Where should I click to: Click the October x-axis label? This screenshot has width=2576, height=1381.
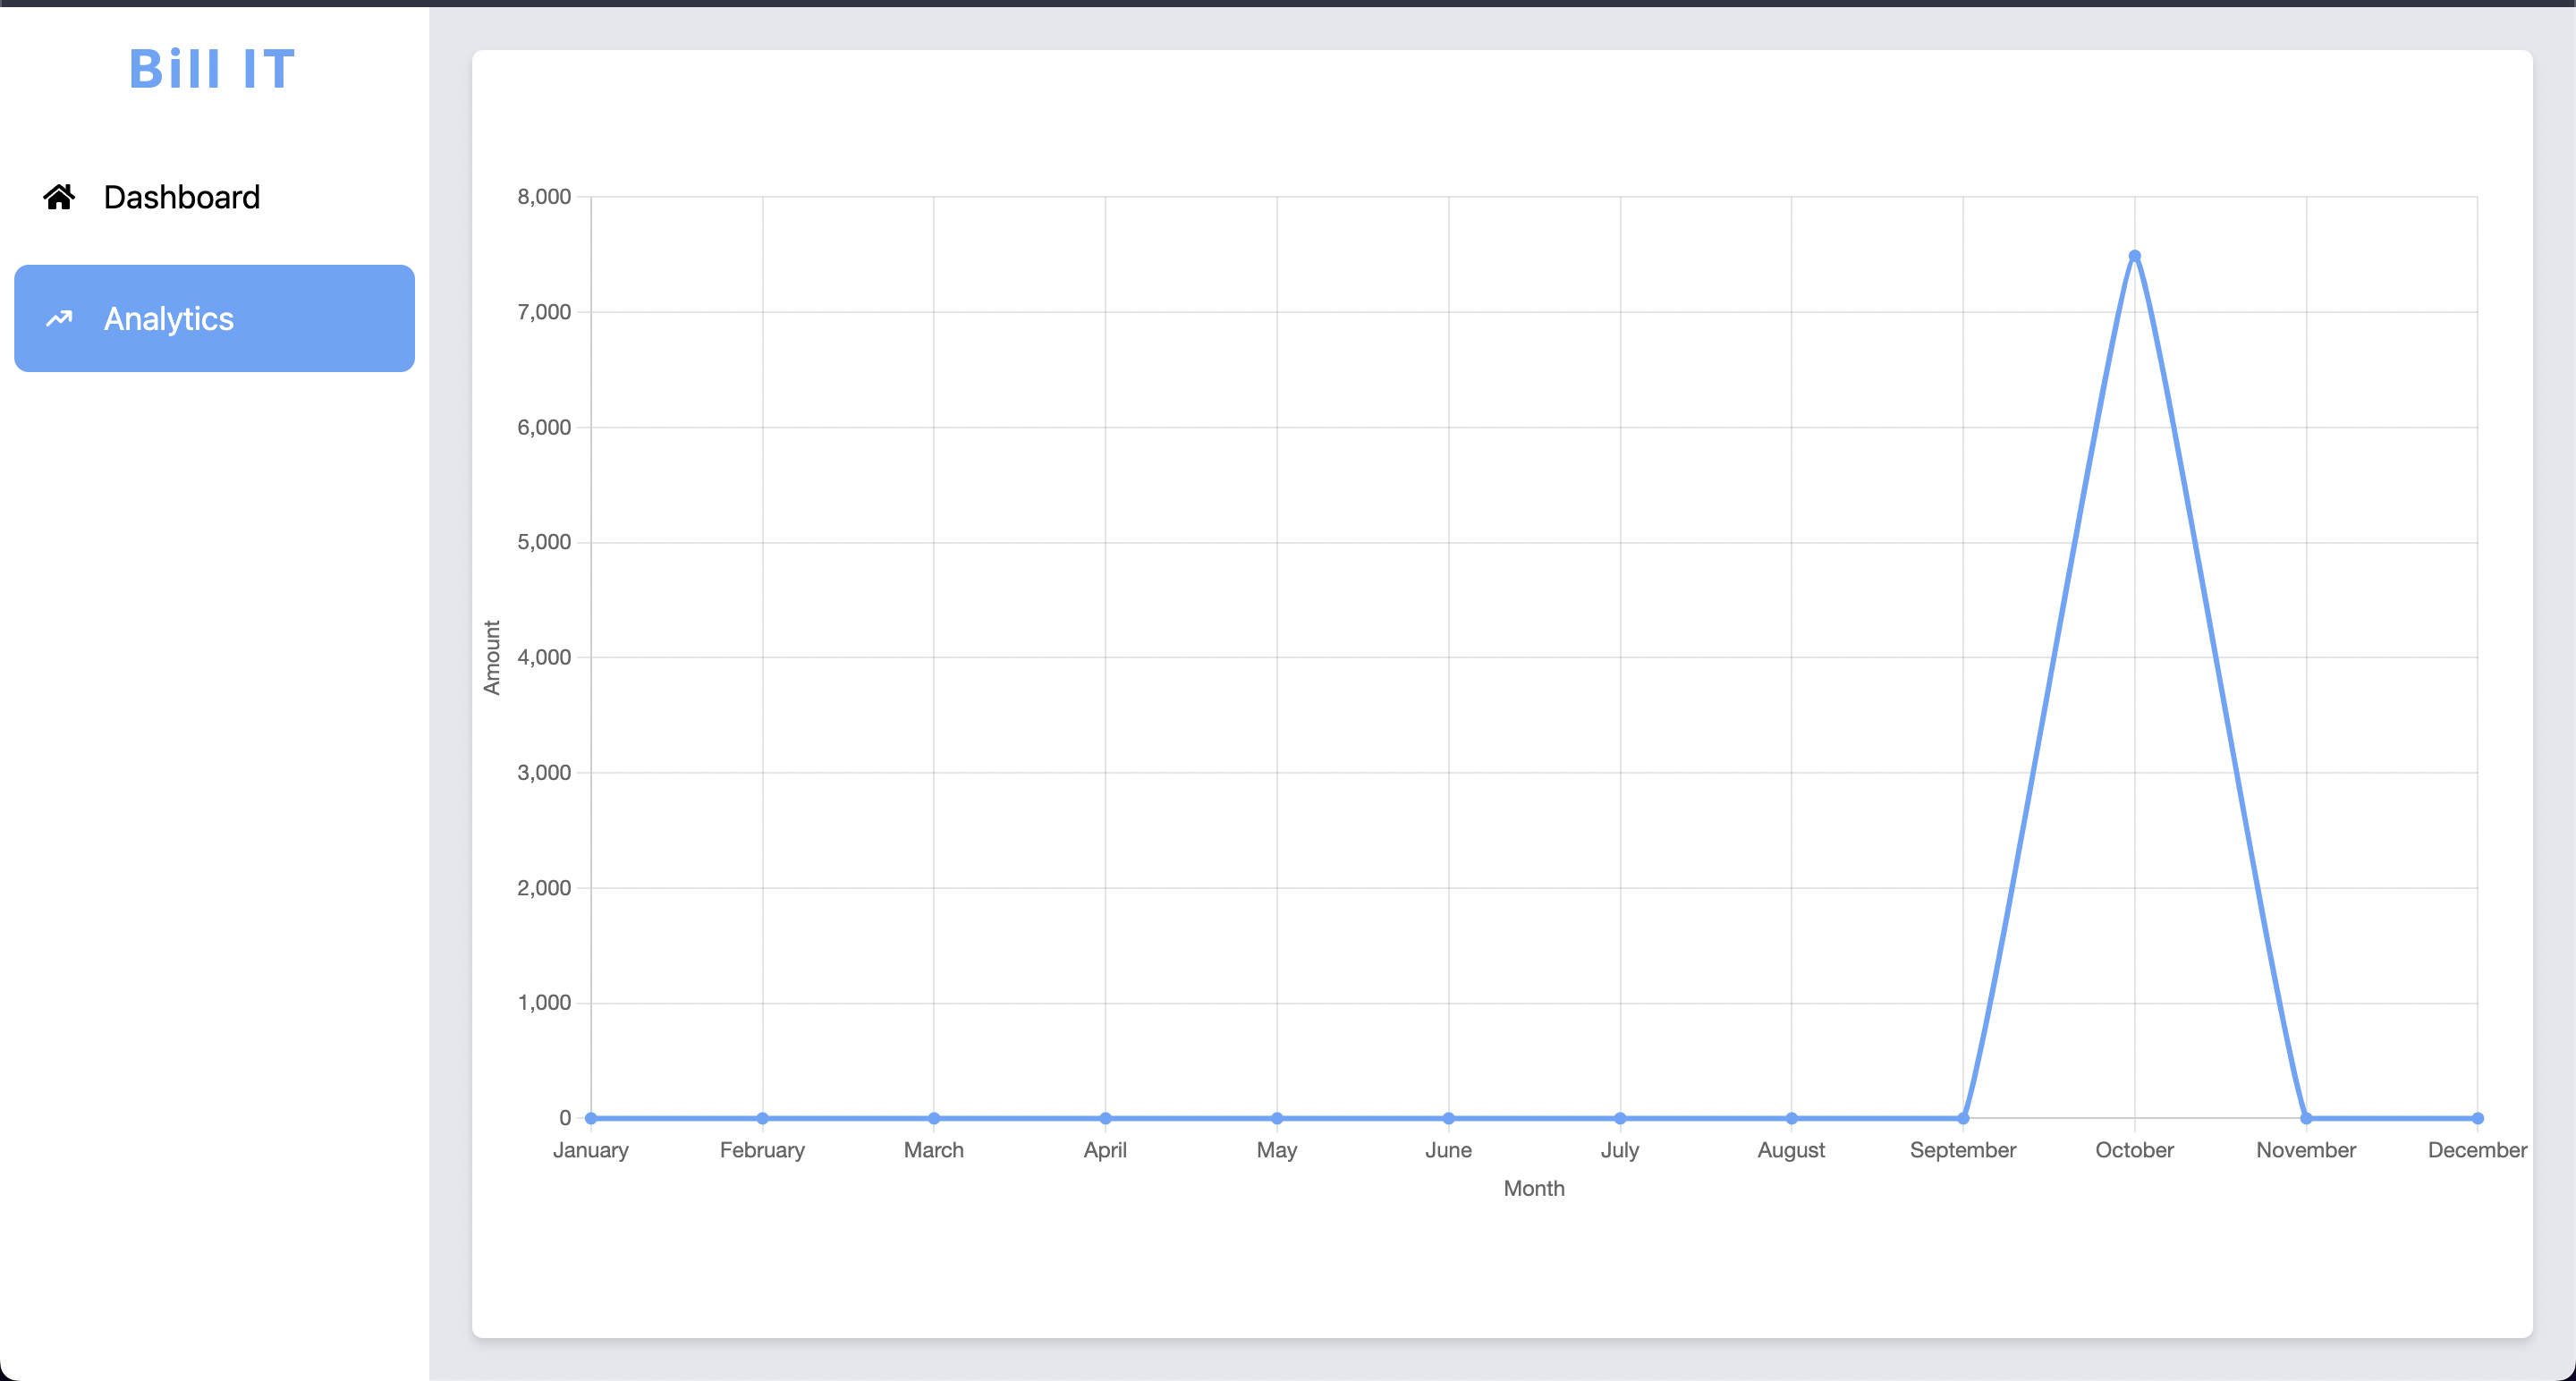2134,1150
